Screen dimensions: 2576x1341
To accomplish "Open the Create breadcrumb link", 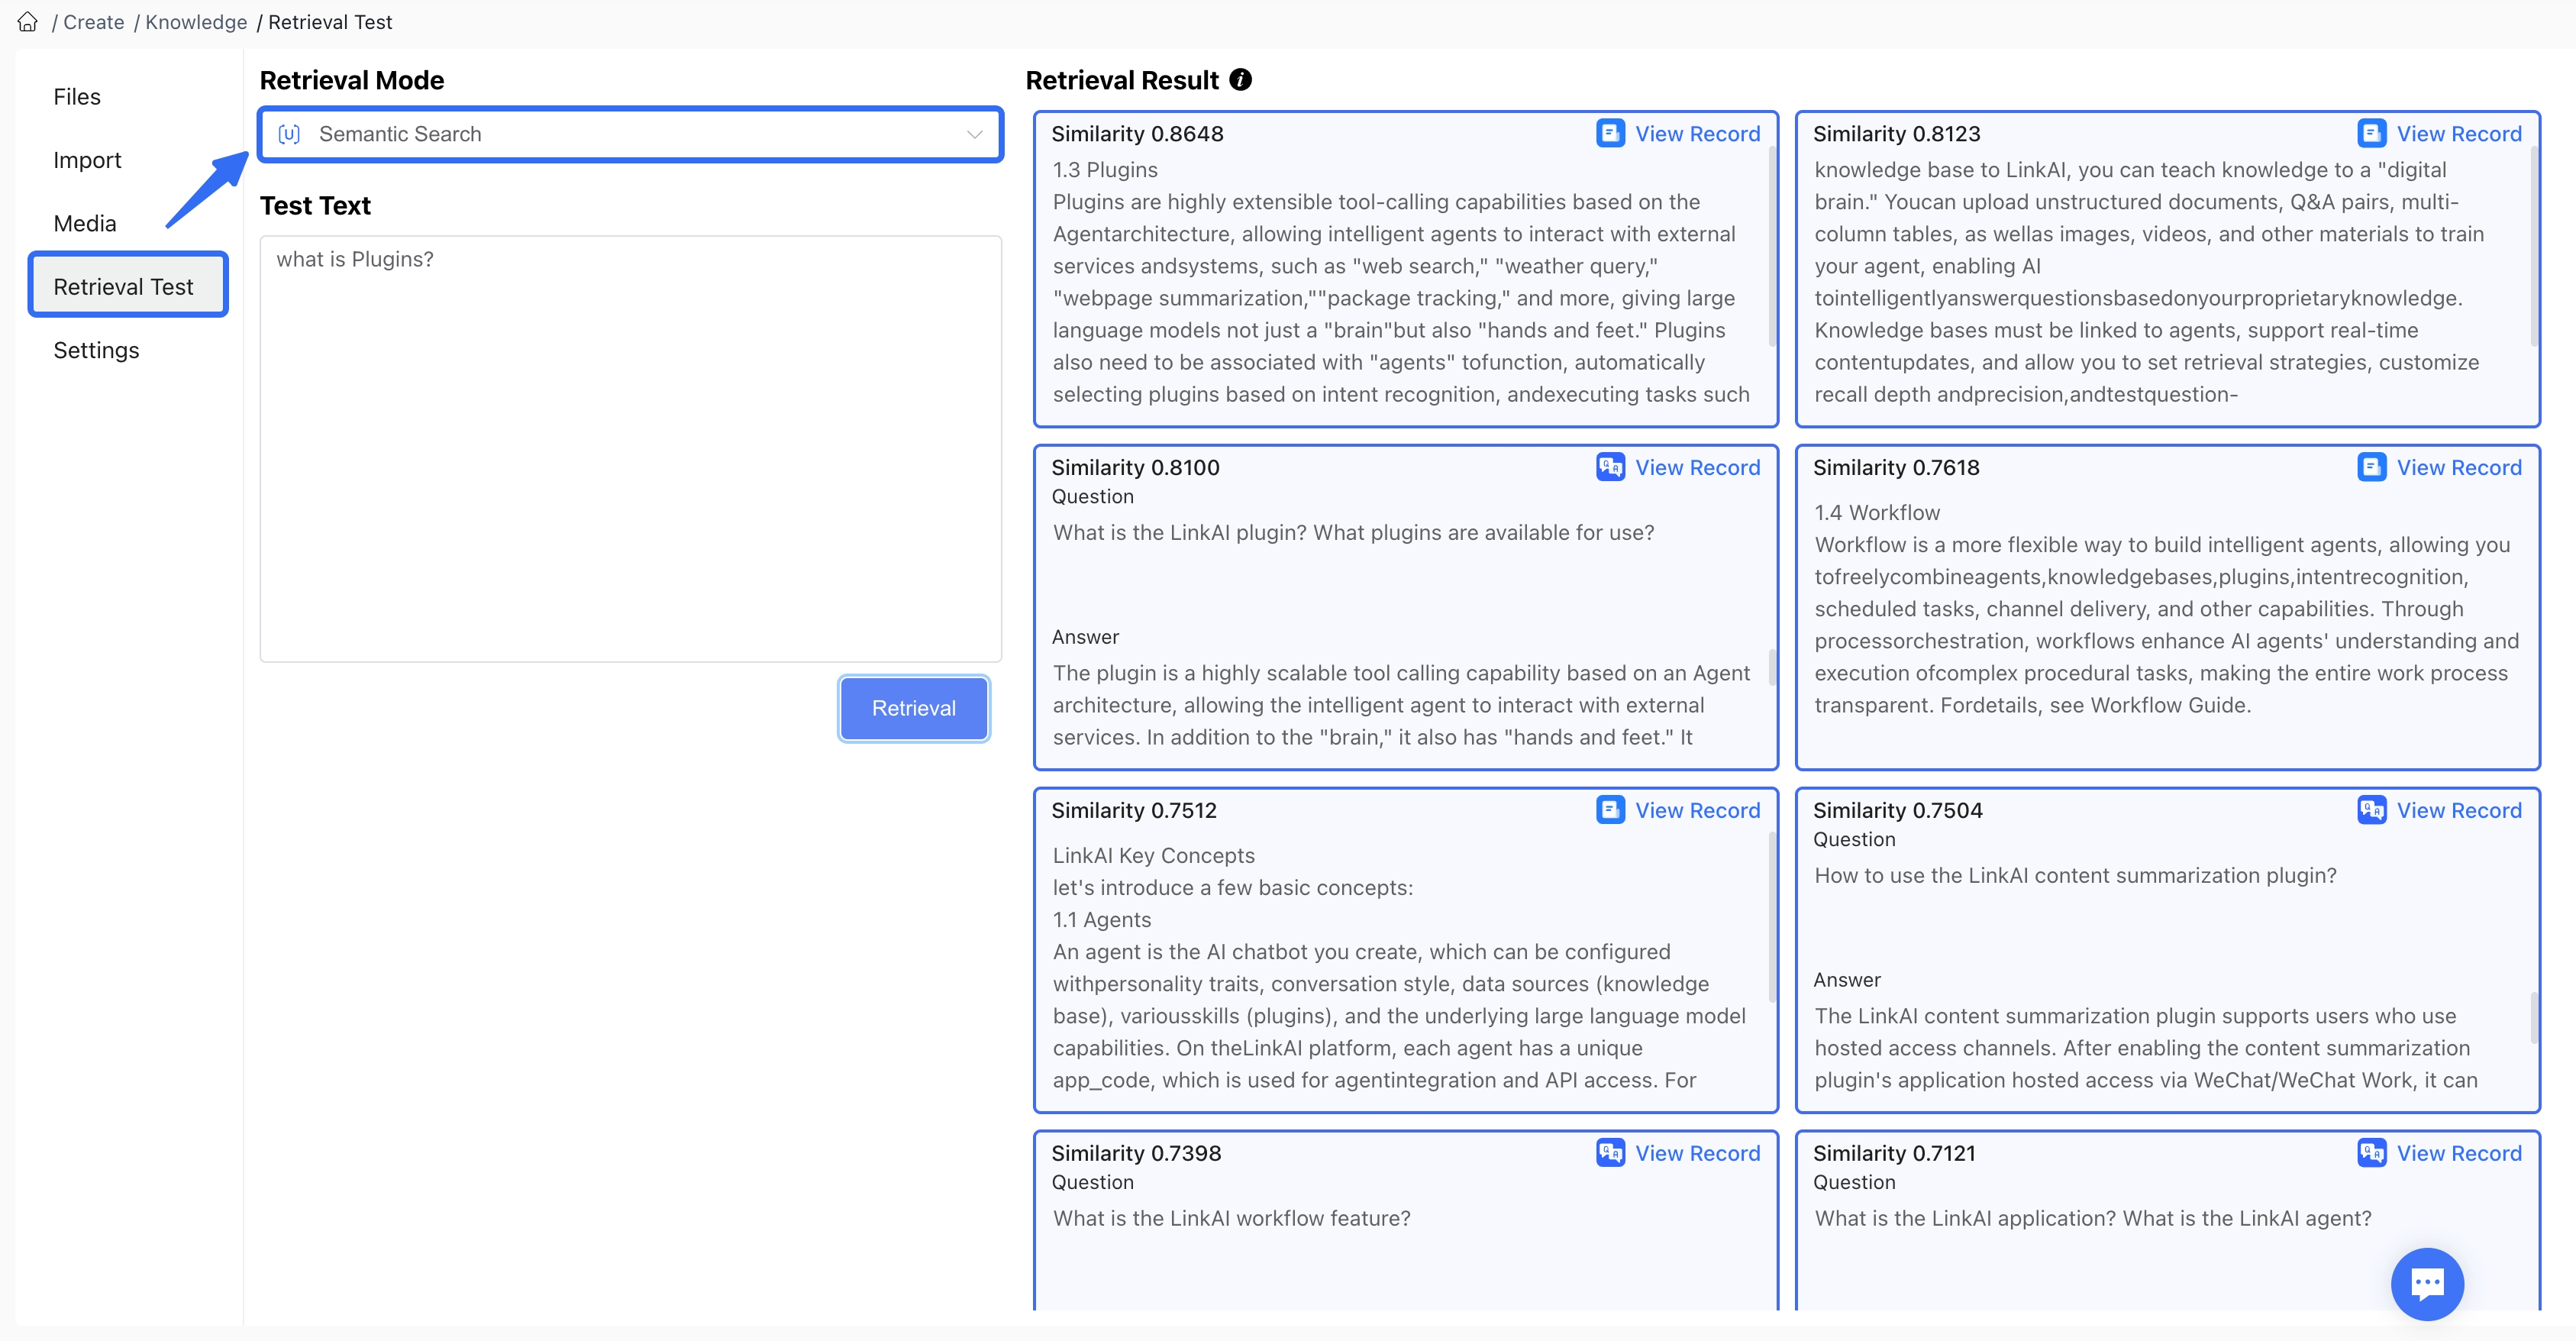I will pyautogui.click(x=94, y=22).
